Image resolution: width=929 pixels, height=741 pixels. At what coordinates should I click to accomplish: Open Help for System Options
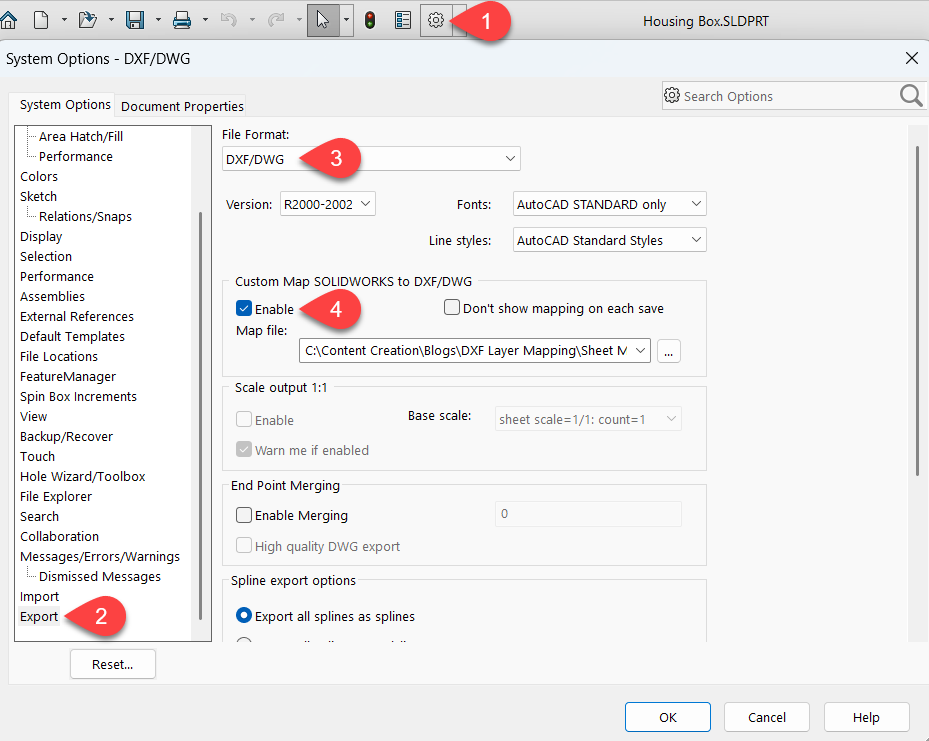[x=866, y=717]
